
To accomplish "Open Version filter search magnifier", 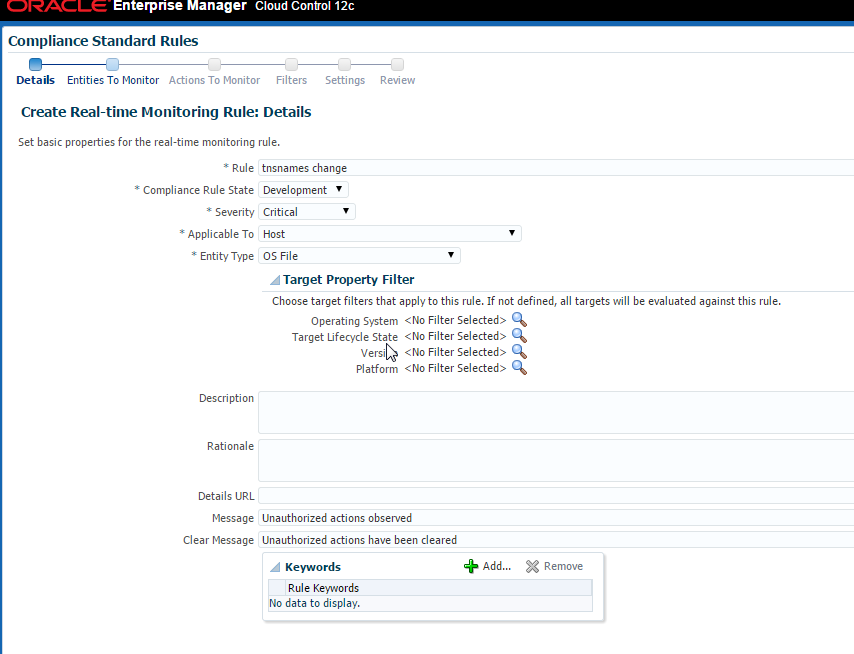I will (x=519, y=352).
